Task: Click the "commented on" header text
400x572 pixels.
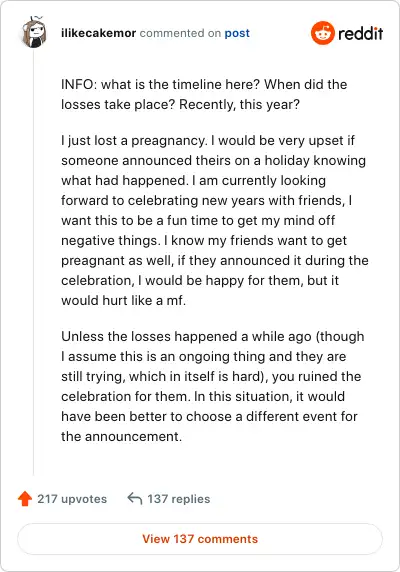Action: tap(180, 33)
